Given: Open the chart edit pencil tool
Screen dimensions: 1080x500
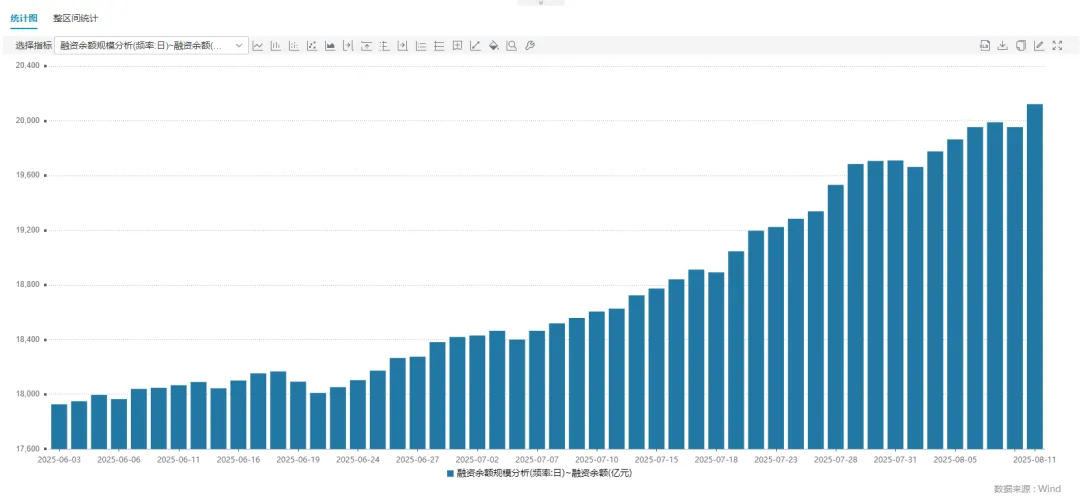Looking at the screenshot, I should [1039, 46].
